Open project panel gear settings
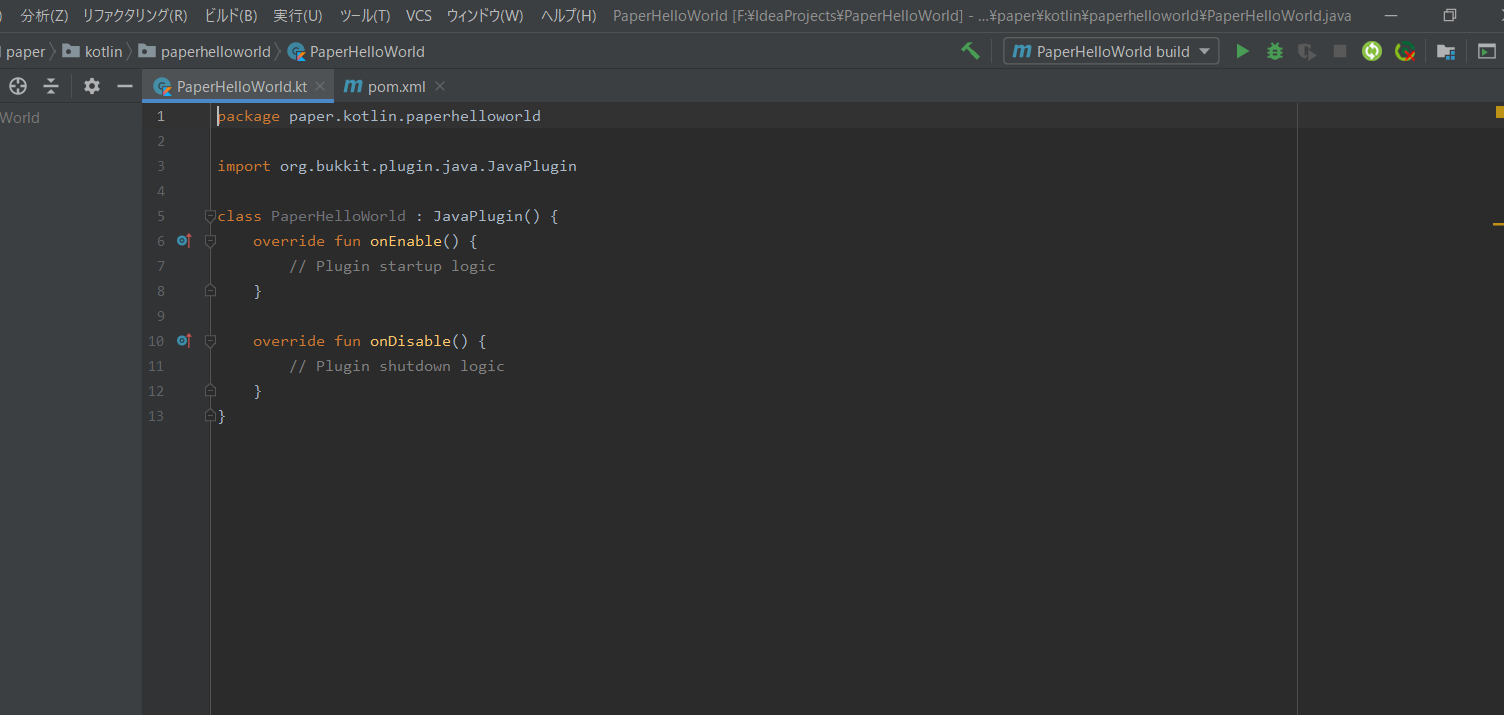 click(92, 86)
